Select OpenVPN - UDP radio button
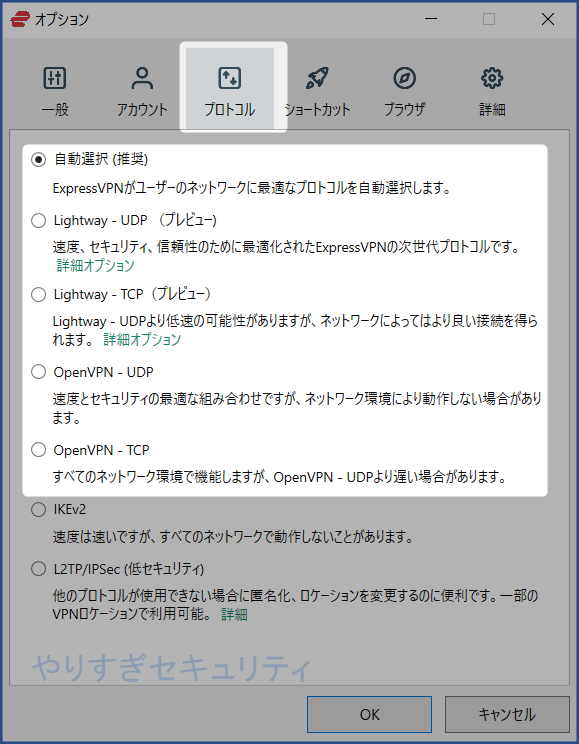Viewport: 579px width, 744px height. (38, 372)
